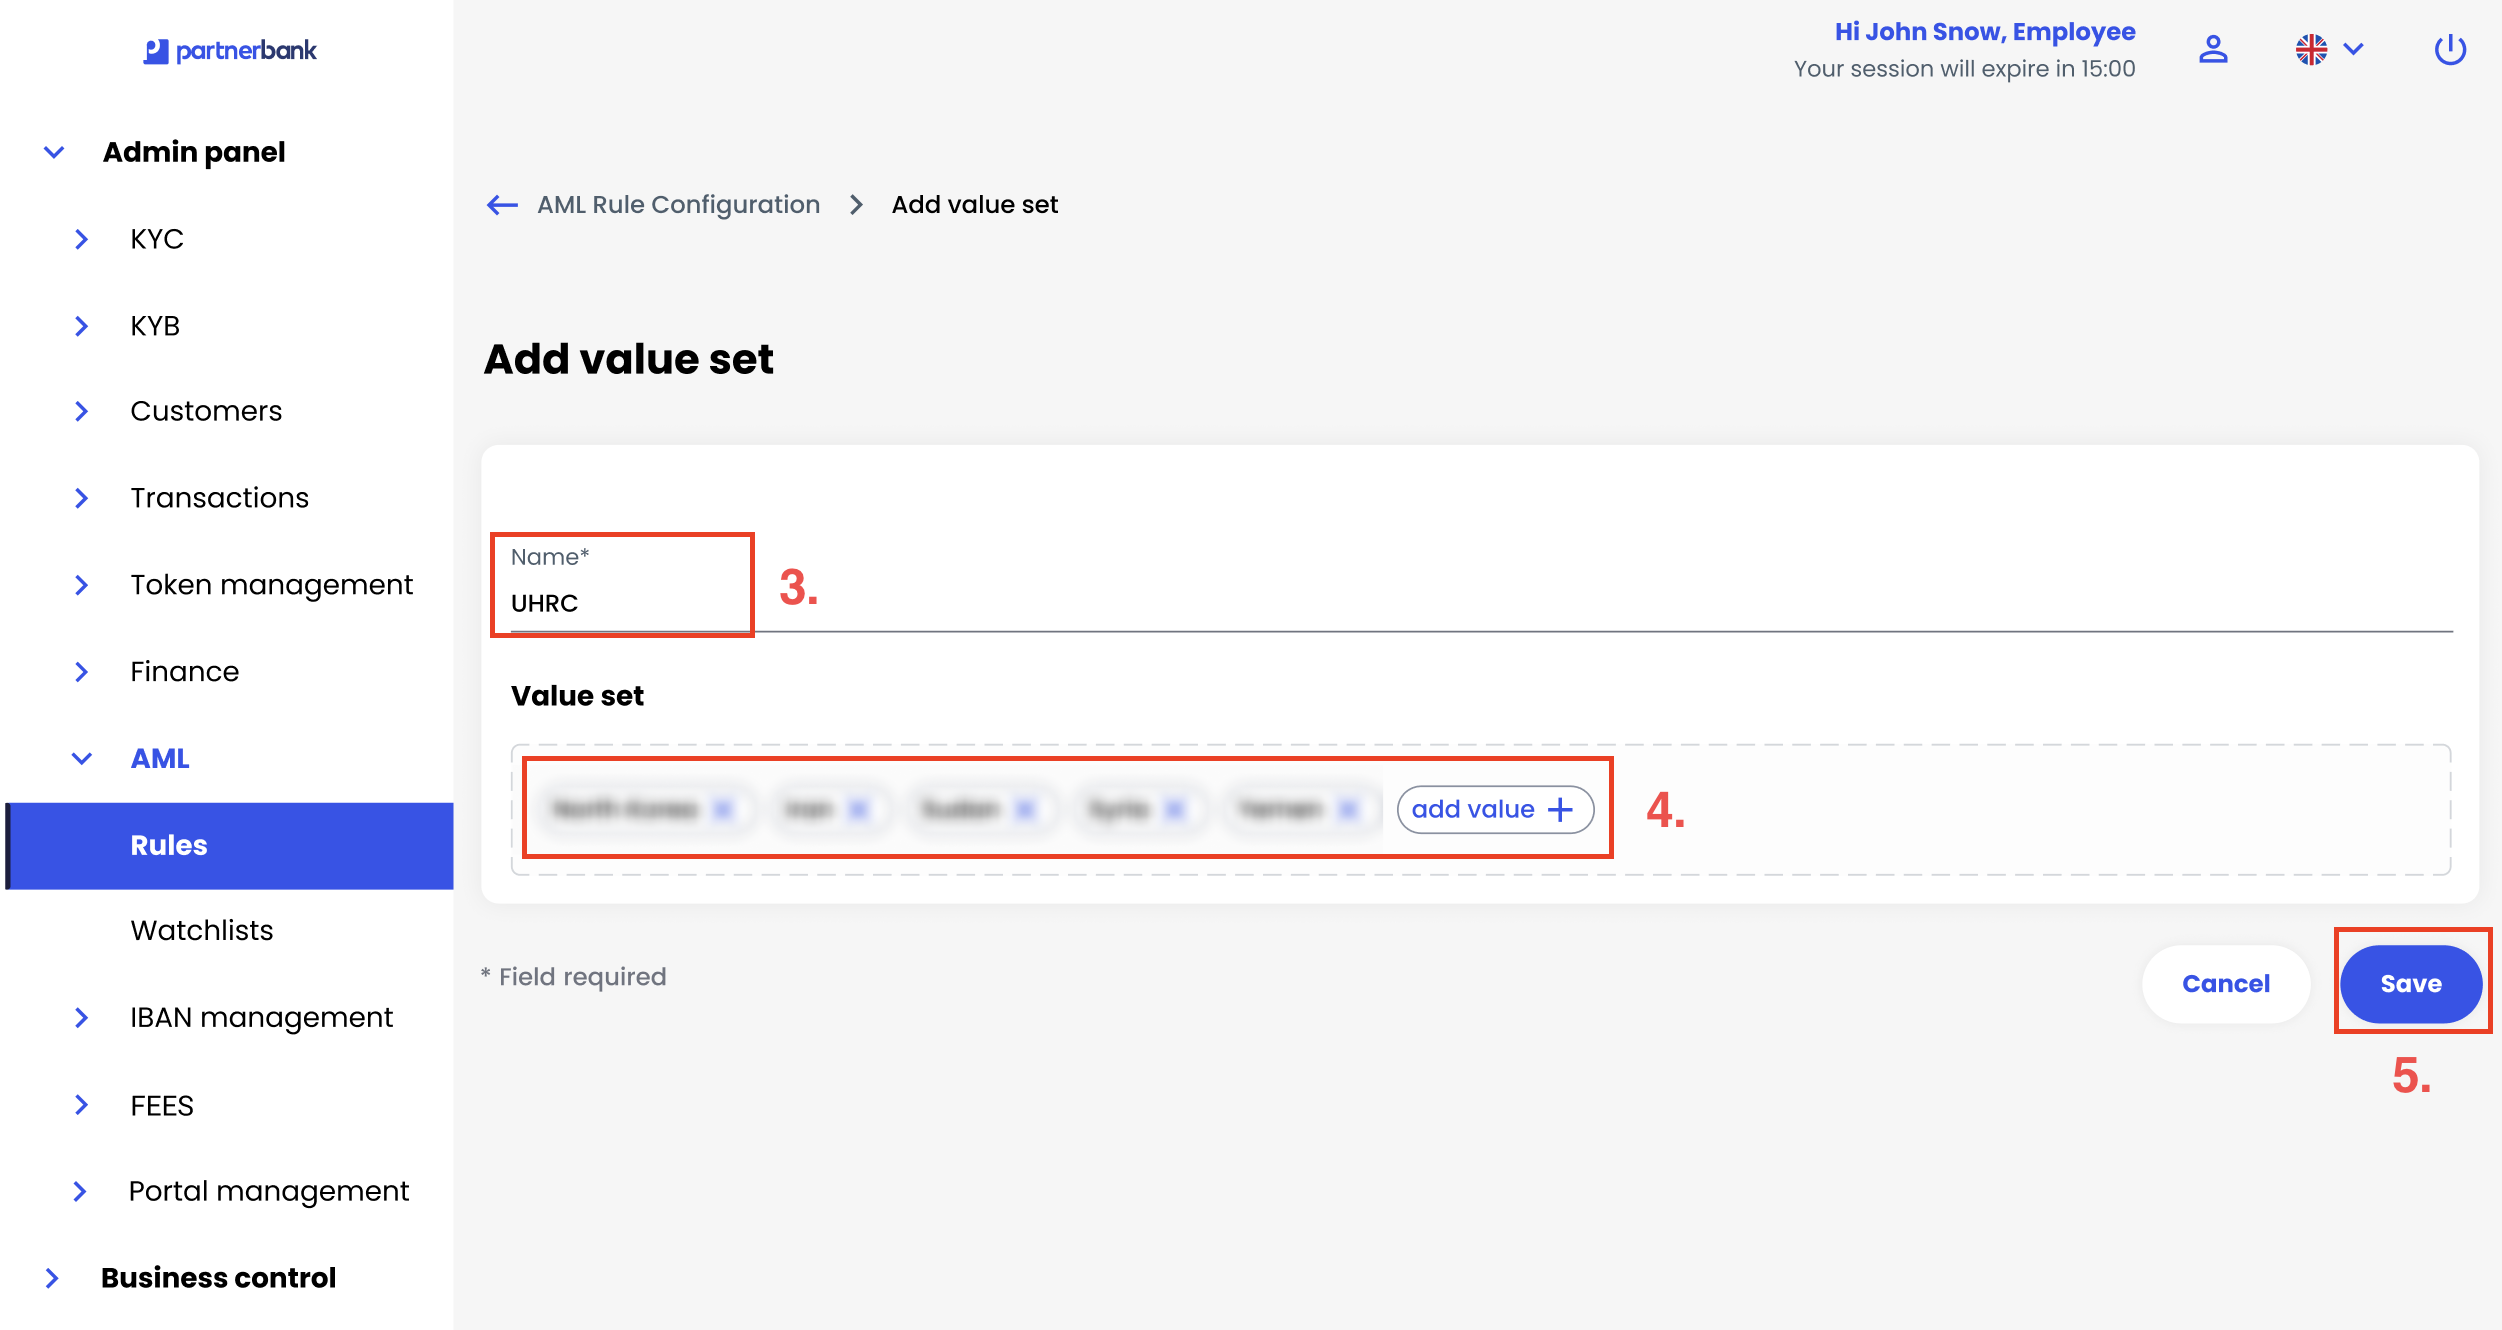
Task: Cancel adding the value set
Action: (2225, 984)
